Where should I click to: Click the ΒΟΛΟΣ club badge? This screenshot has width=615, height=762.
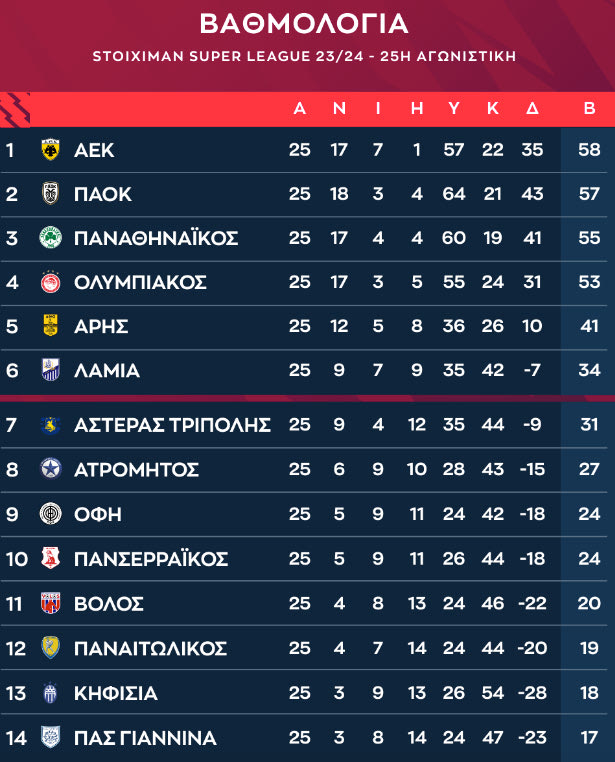(49, 603)
